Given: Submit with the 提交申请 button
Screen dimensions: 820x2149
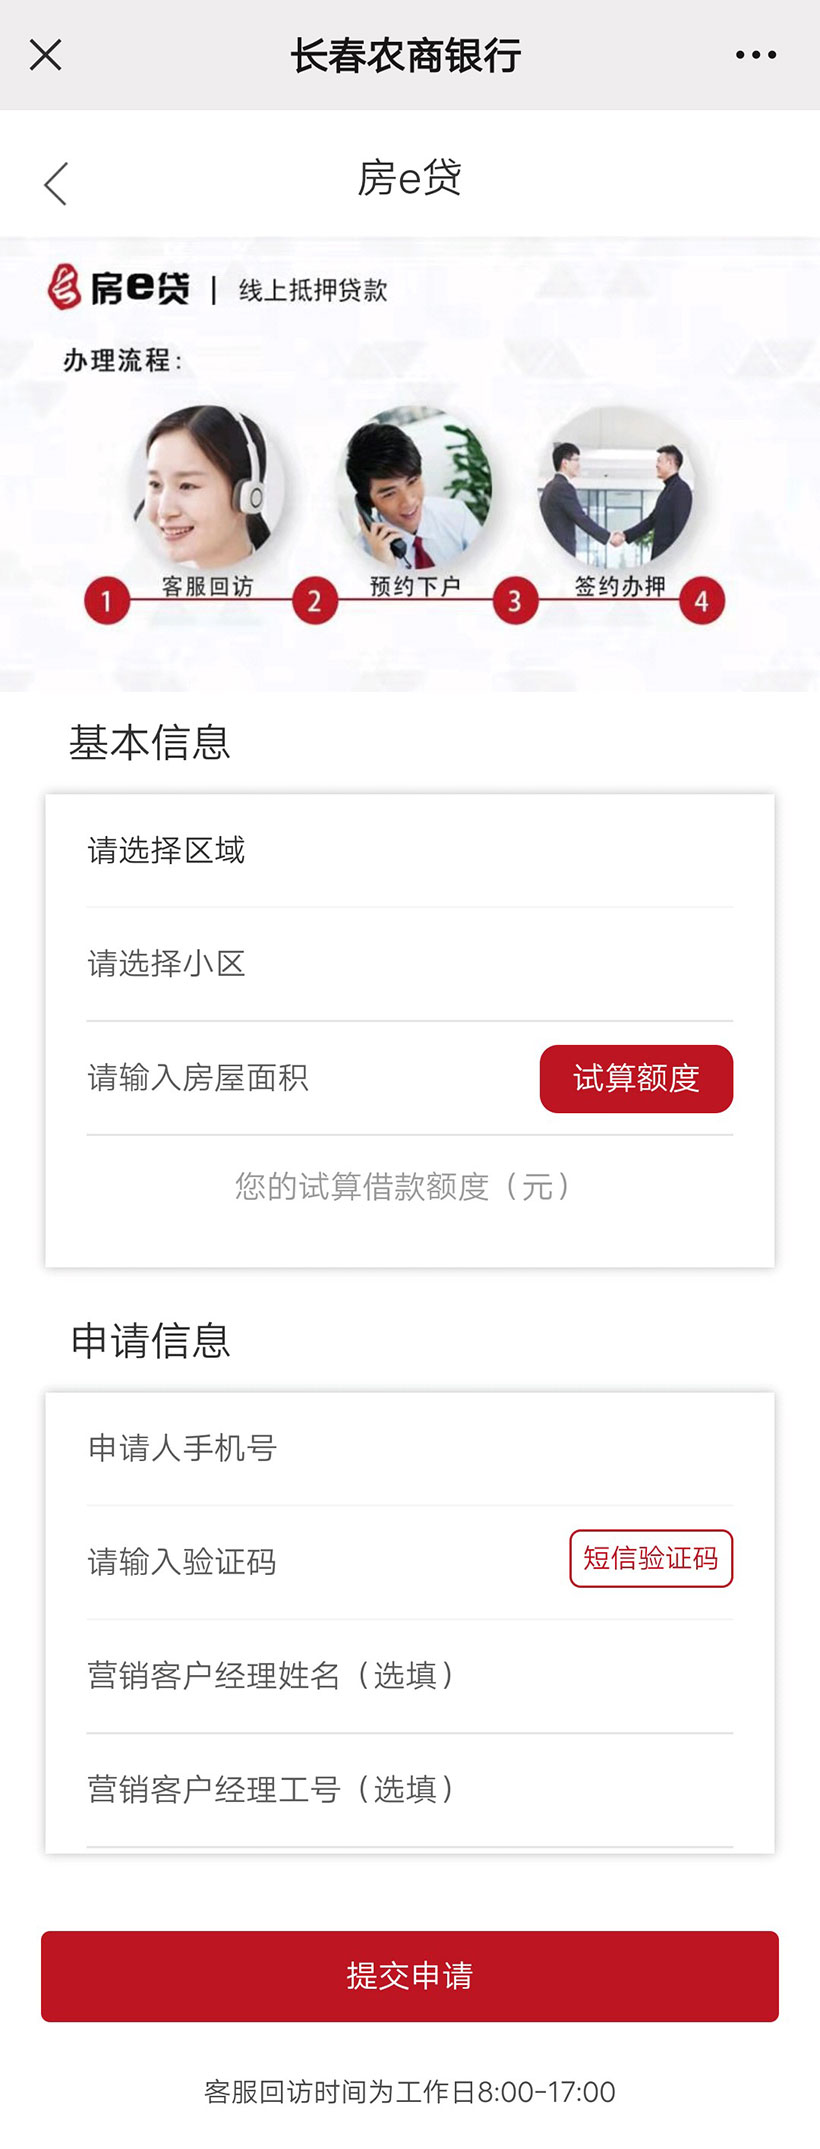Looking at the screenshot, I should [x=409, y=1976].
